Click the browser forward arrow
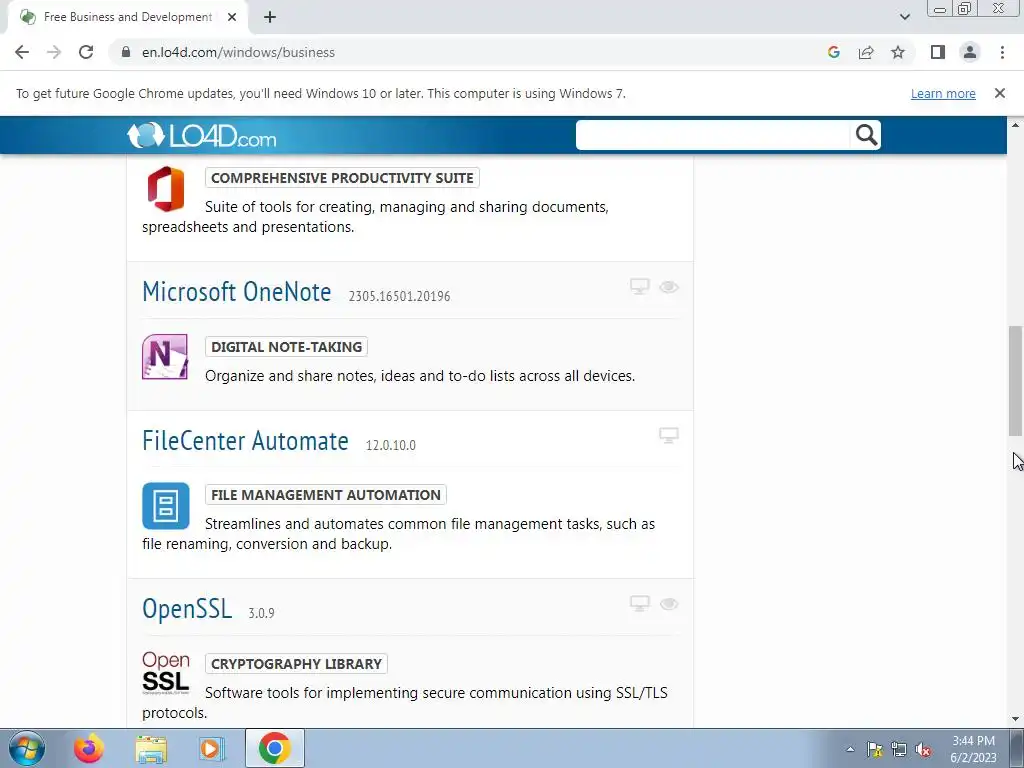 [x=54, y=52]
